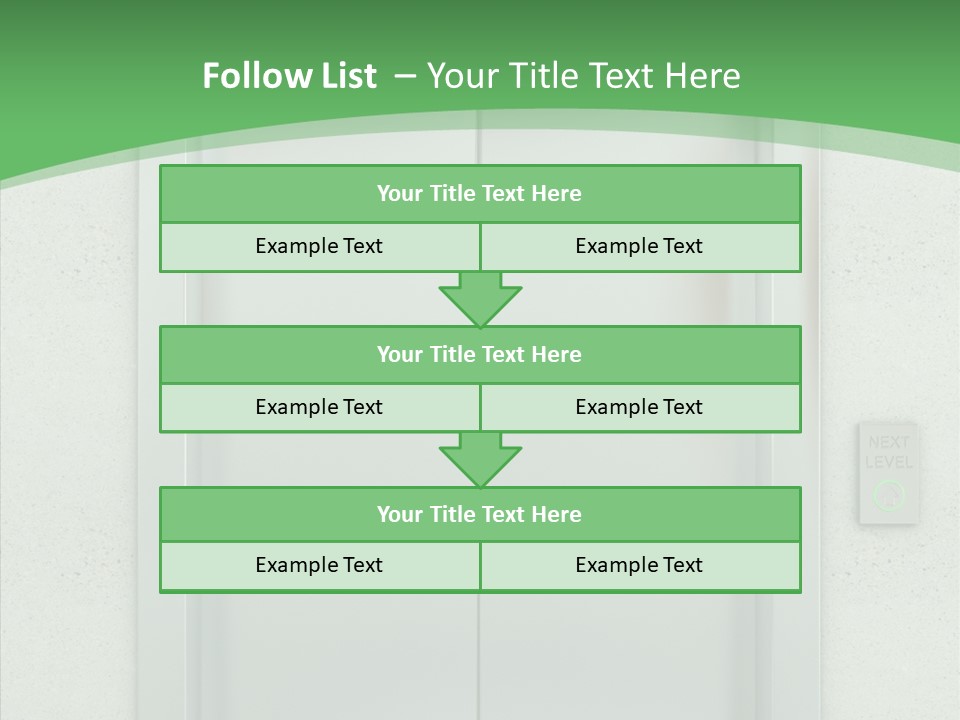Select the bold "Follow List" title text
Image resolution: width=960 pixels, height=720 pixels.
pyautogui.click(x=289, y=76)
